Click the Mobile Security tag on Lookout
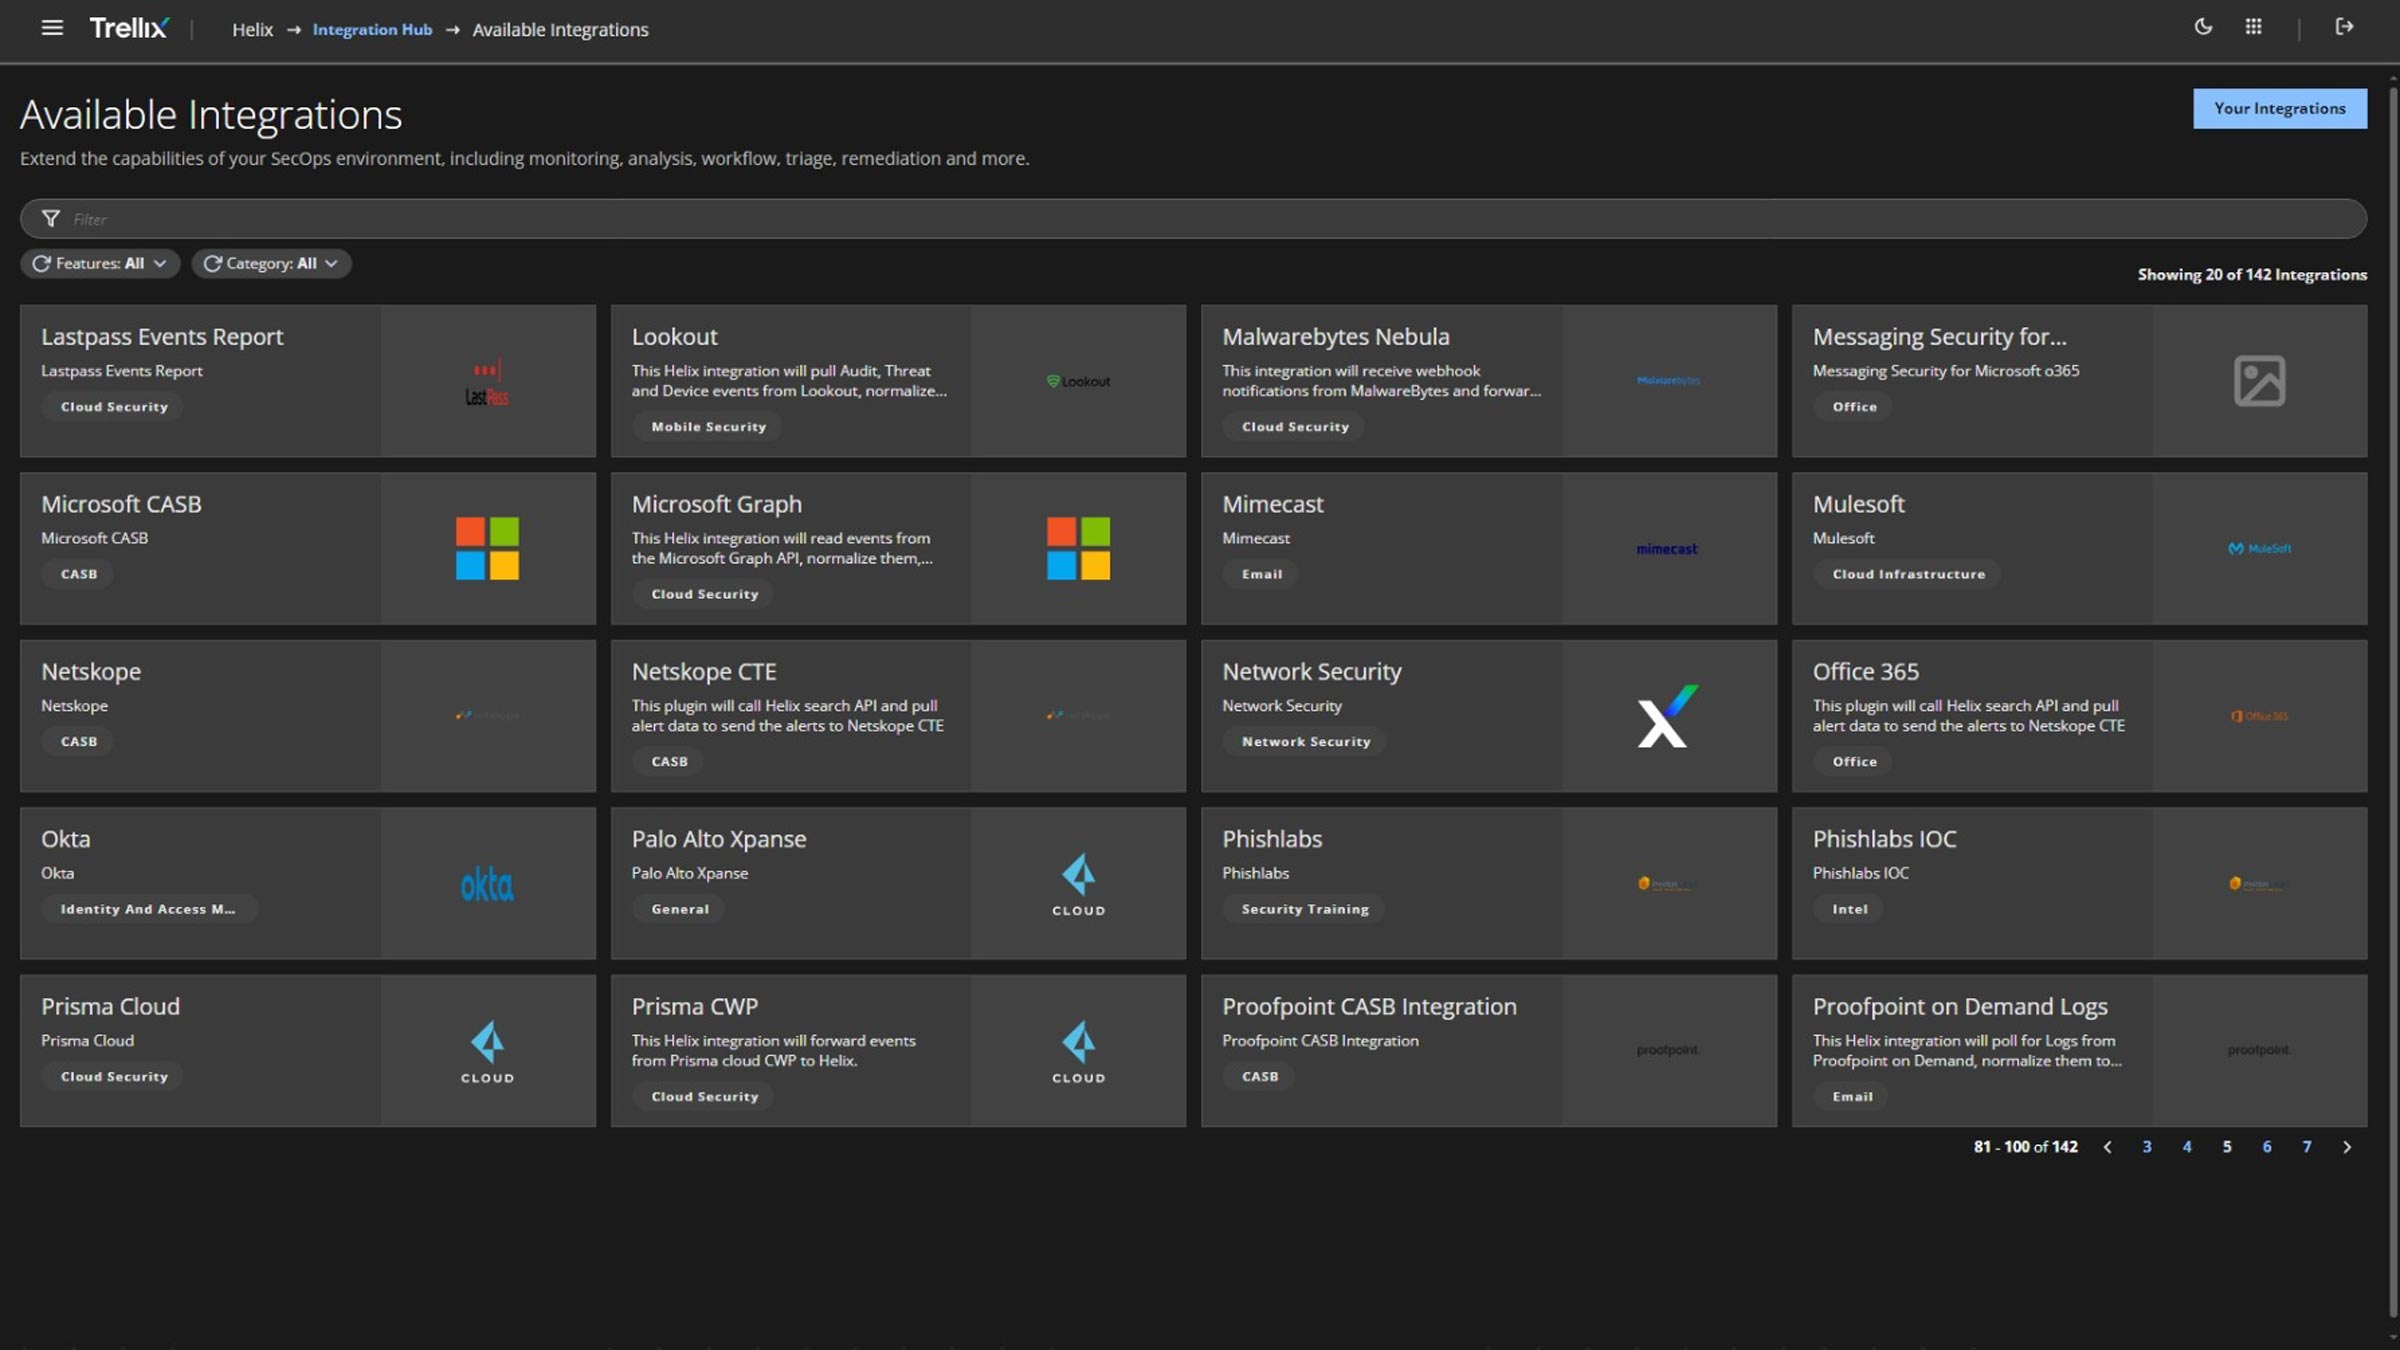This screenshot has height=1350, width=2400. coord(708,426)
